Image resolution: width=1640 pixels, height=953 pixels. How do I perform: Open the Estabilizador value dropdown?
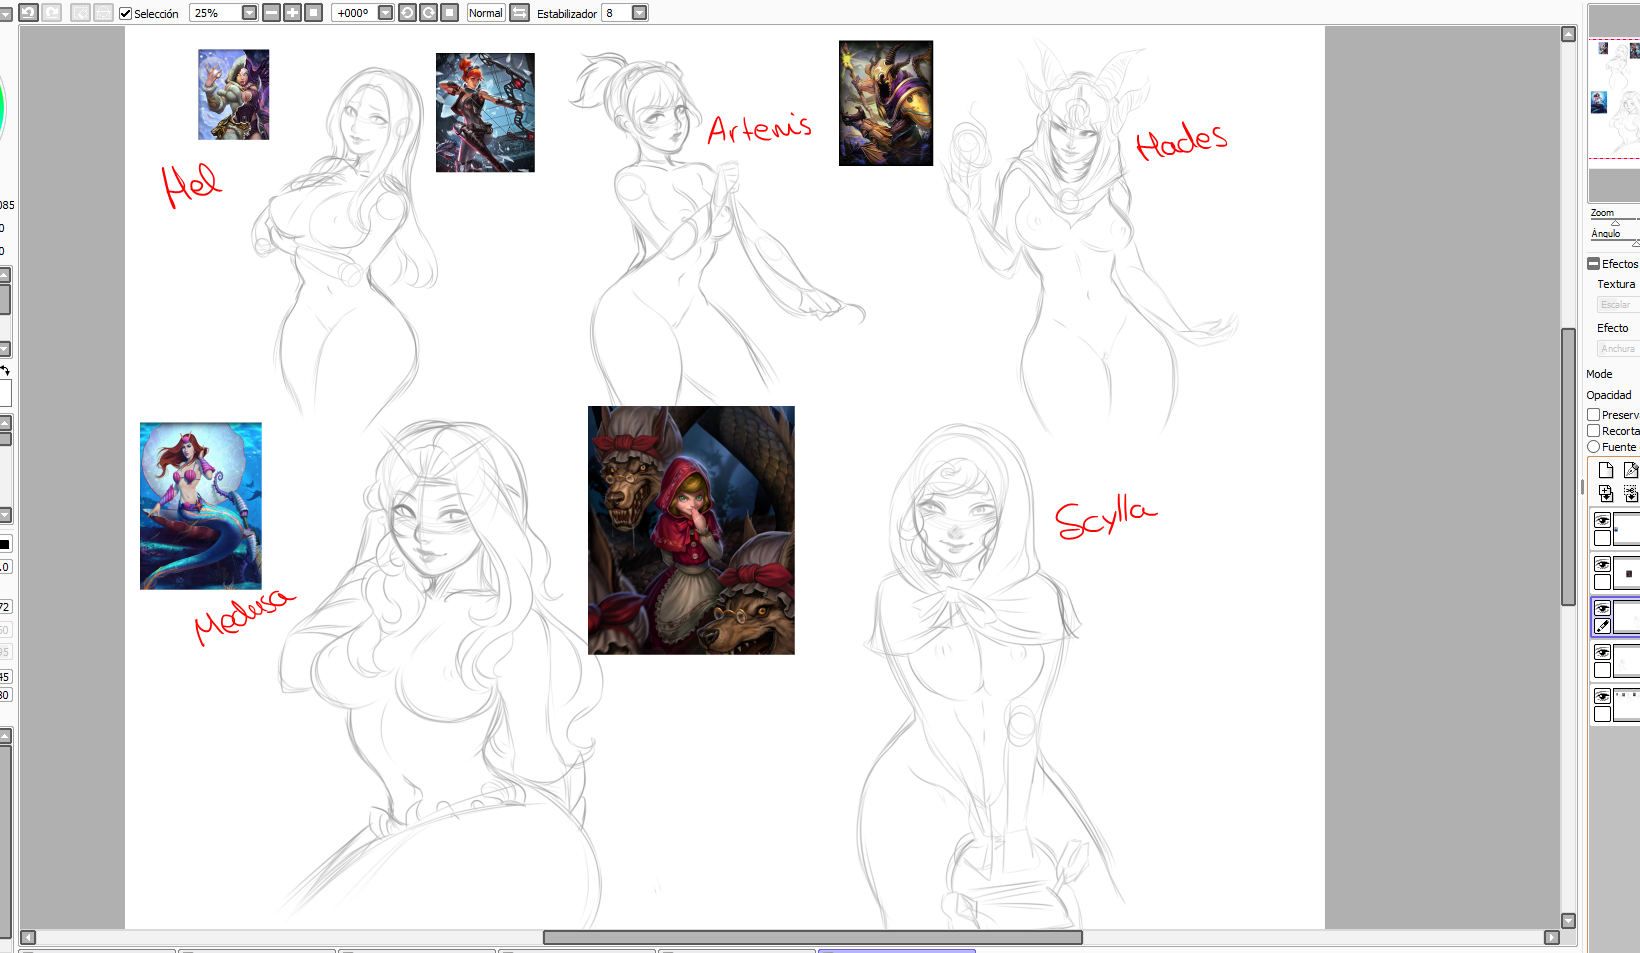[639, 13]
